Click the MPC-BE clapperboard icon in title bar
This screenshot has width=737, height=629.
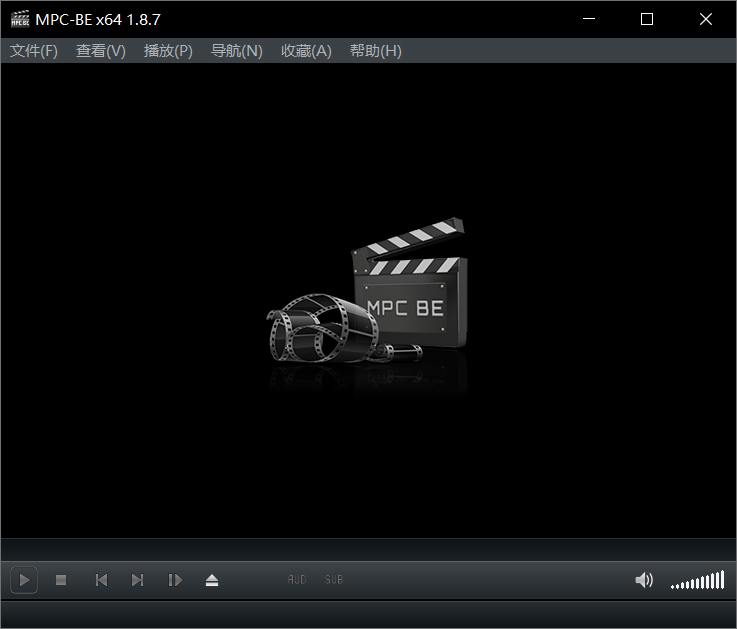20,19
